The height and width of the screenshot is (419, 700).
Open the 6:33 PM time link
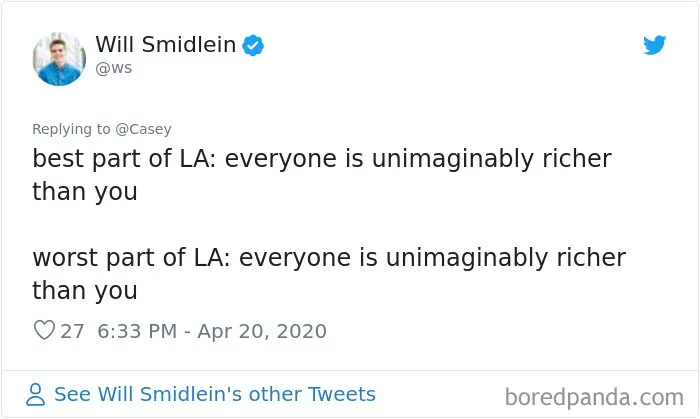[x=137, y=331]
